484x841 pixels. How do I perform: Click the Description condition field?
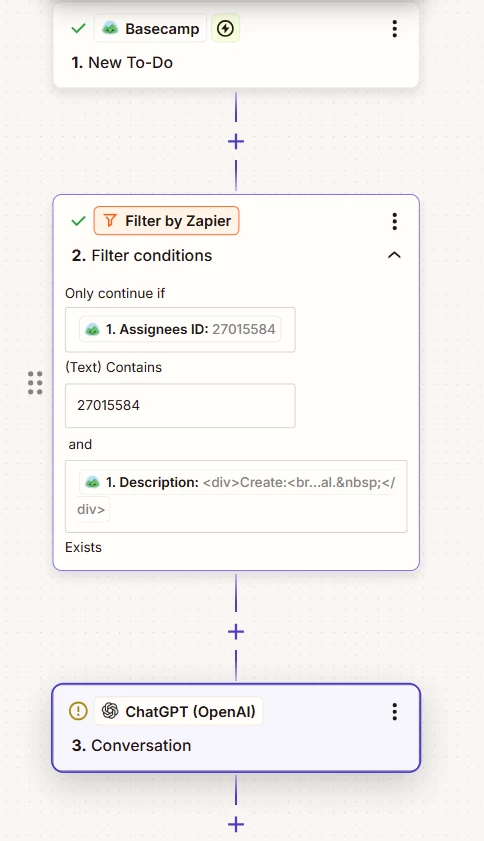(236, 496)
